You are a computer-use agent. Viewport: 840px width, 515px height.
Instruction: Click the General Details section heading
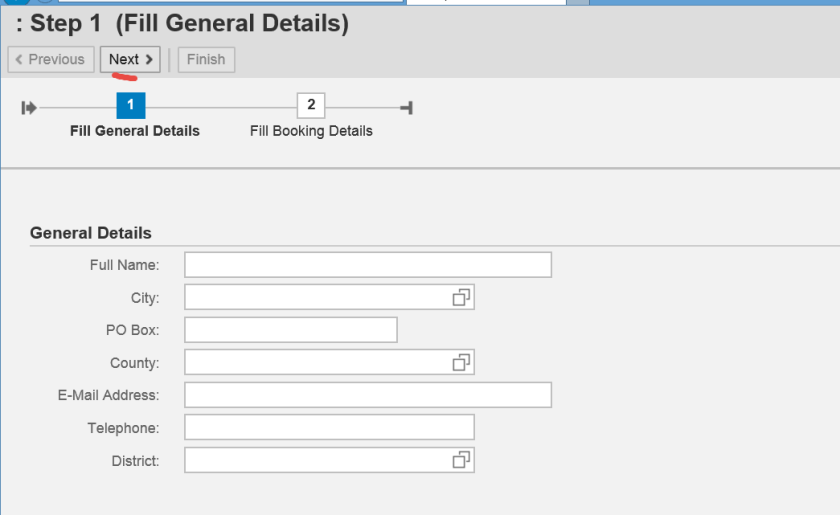tap(91, 233)
